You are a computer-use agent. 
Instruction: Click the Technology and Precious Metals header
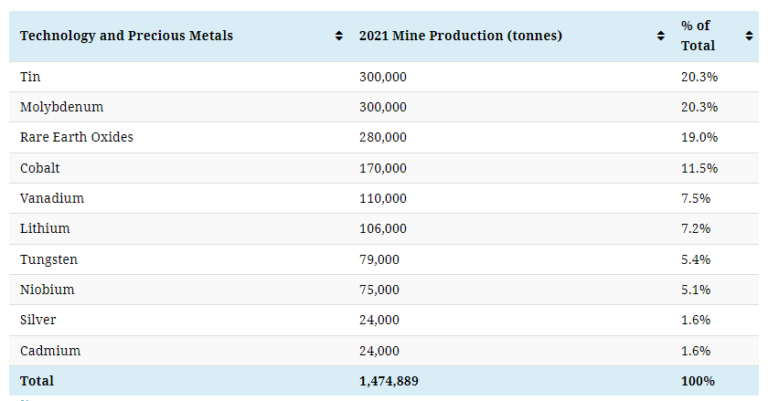126,36
